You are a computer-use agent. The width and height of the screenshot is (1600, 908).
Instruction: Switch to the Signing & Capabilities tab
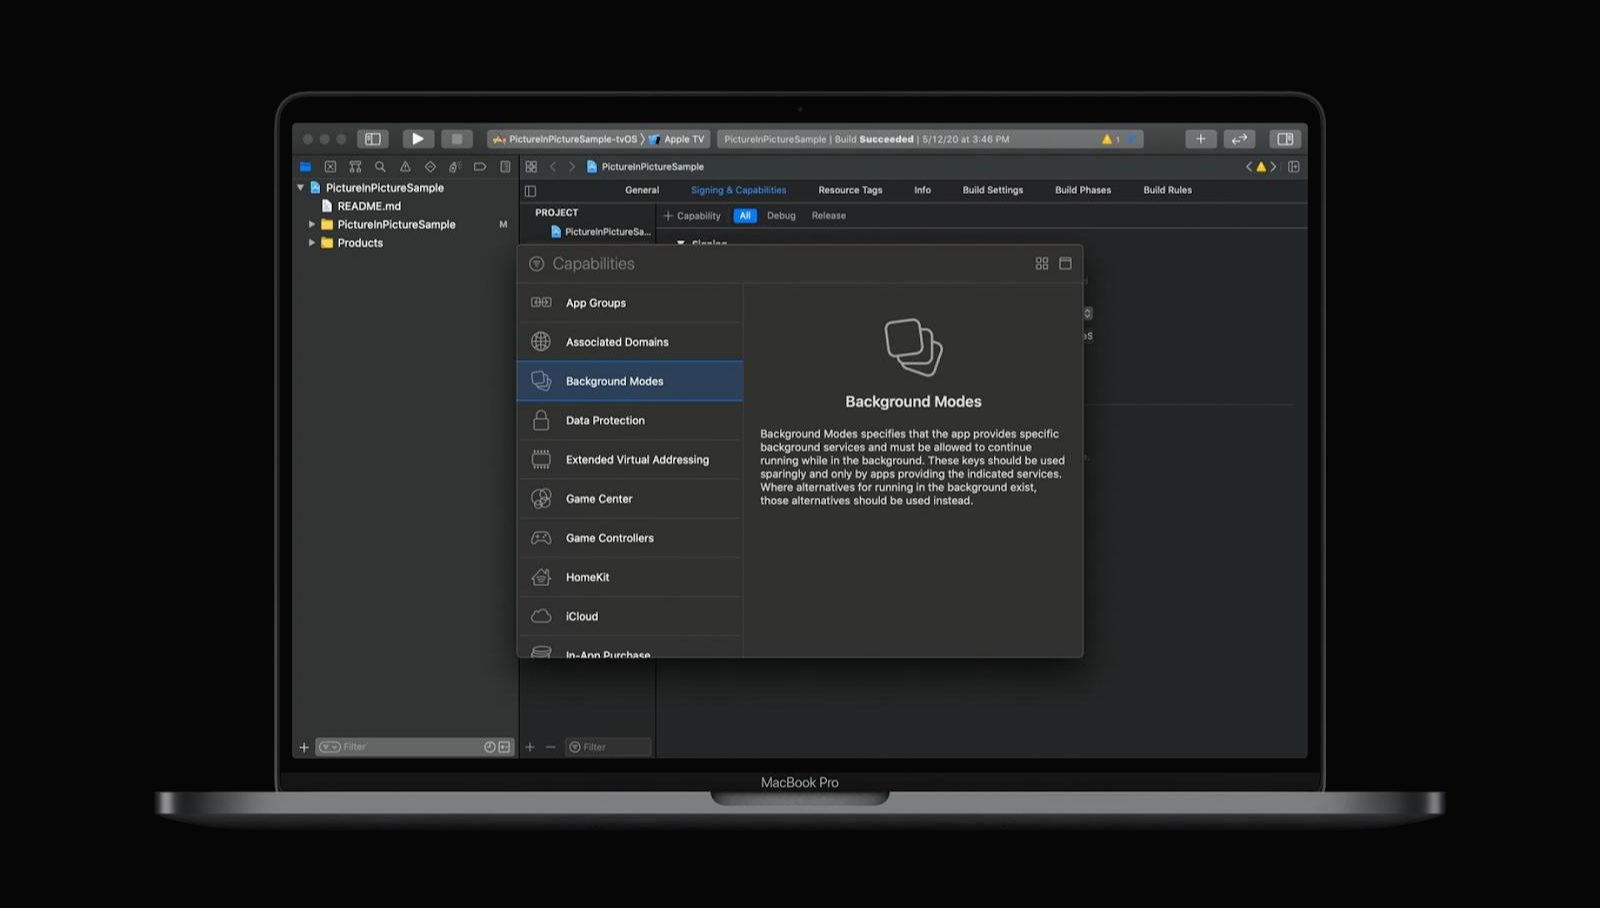(738, 190)
